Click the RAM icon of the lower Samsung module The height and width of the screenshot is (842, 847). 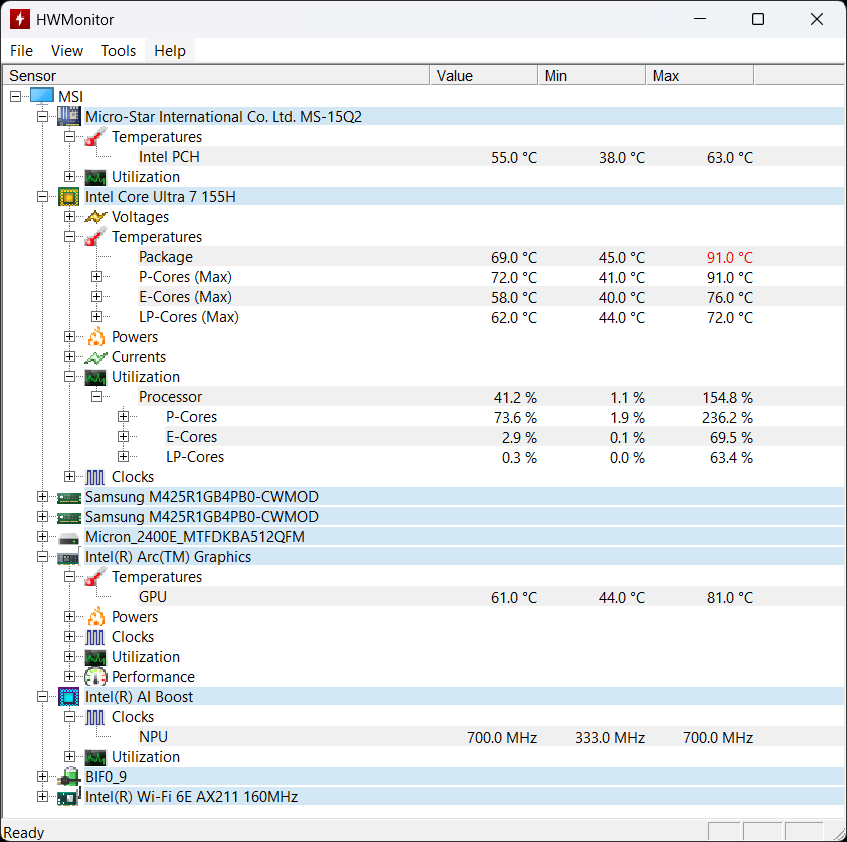click(x=69, y=517)
